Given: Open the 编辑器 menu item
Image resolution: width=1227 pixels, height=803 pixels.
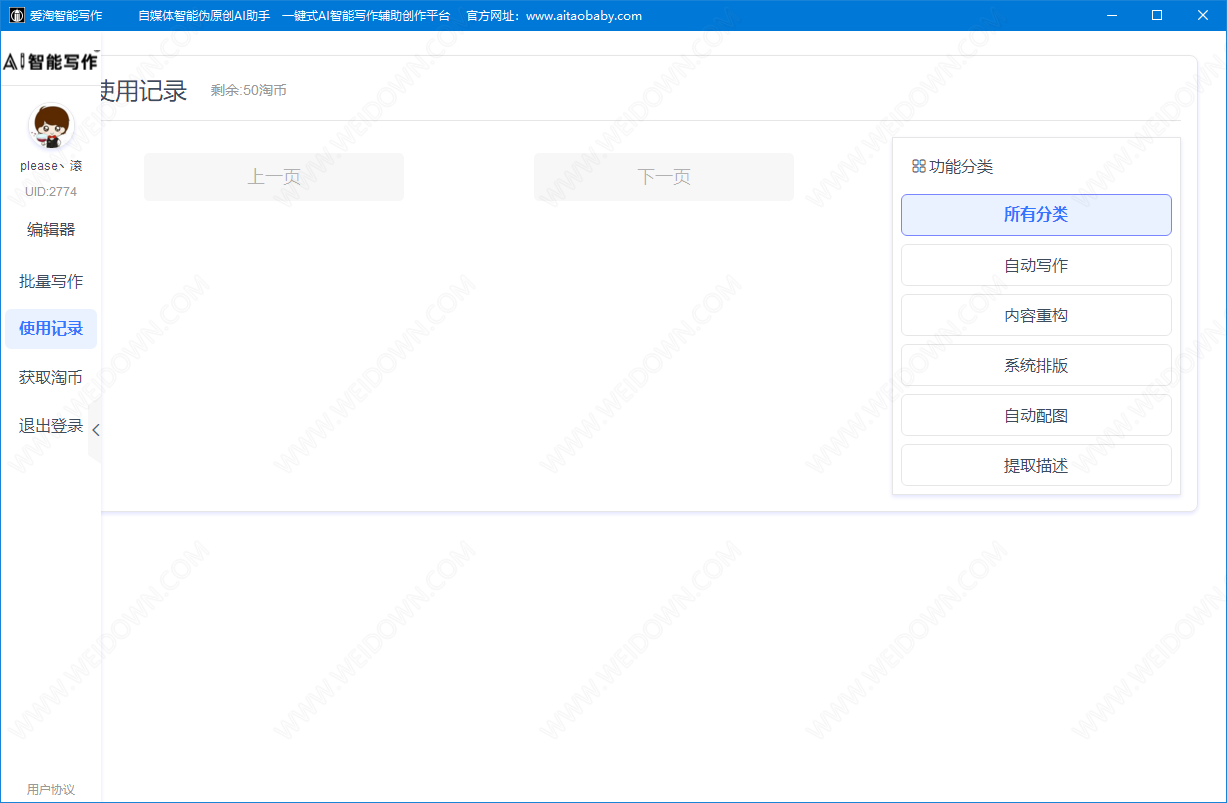Looking at the screenshot, I should [51, 230].
